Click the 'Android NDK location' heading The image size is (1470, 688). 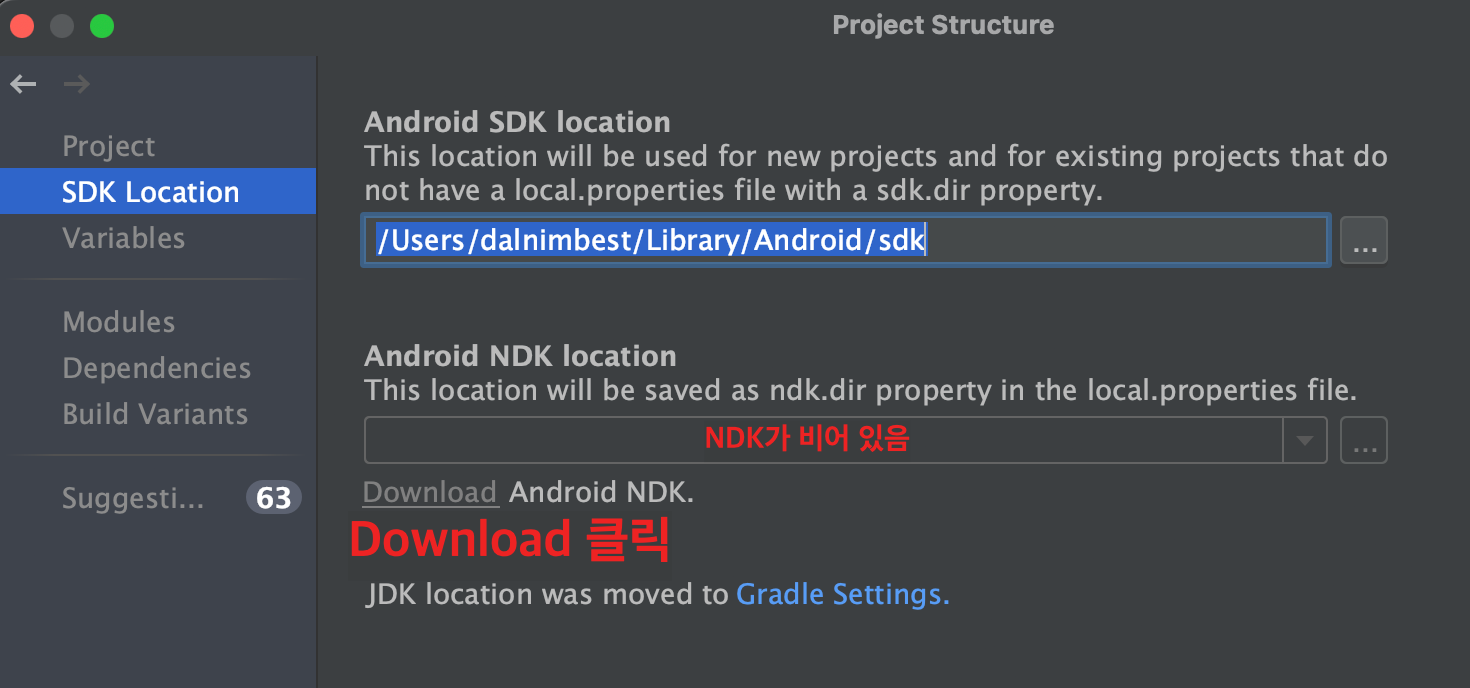pyautogui.click(x=520, y=356)
